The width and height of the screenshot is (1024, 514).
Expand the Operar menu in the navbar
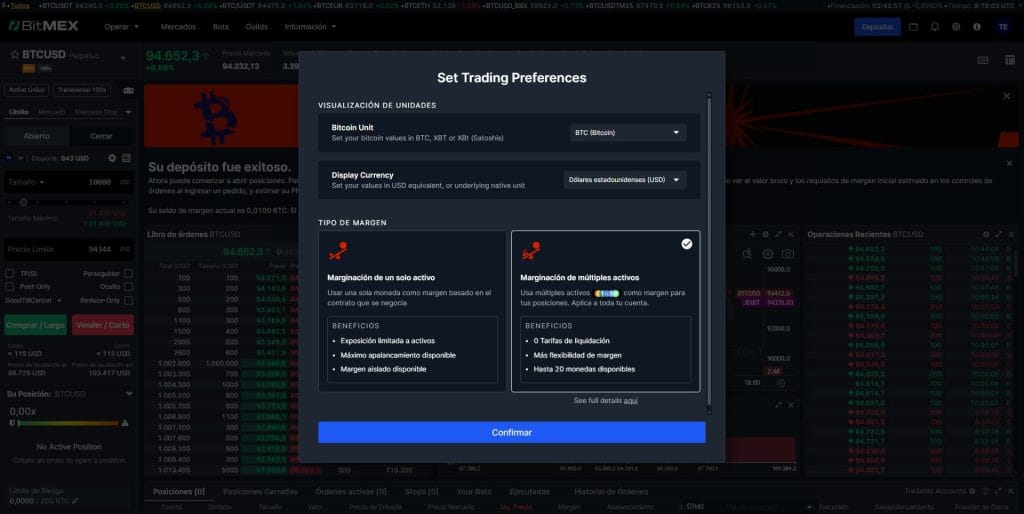[122, 27]
